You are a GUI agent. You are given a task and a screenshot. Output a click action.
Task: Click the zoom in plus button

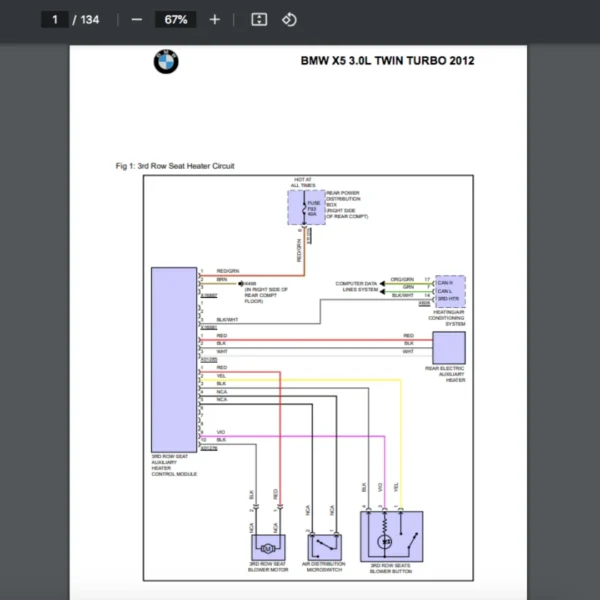tap(214, 20)
